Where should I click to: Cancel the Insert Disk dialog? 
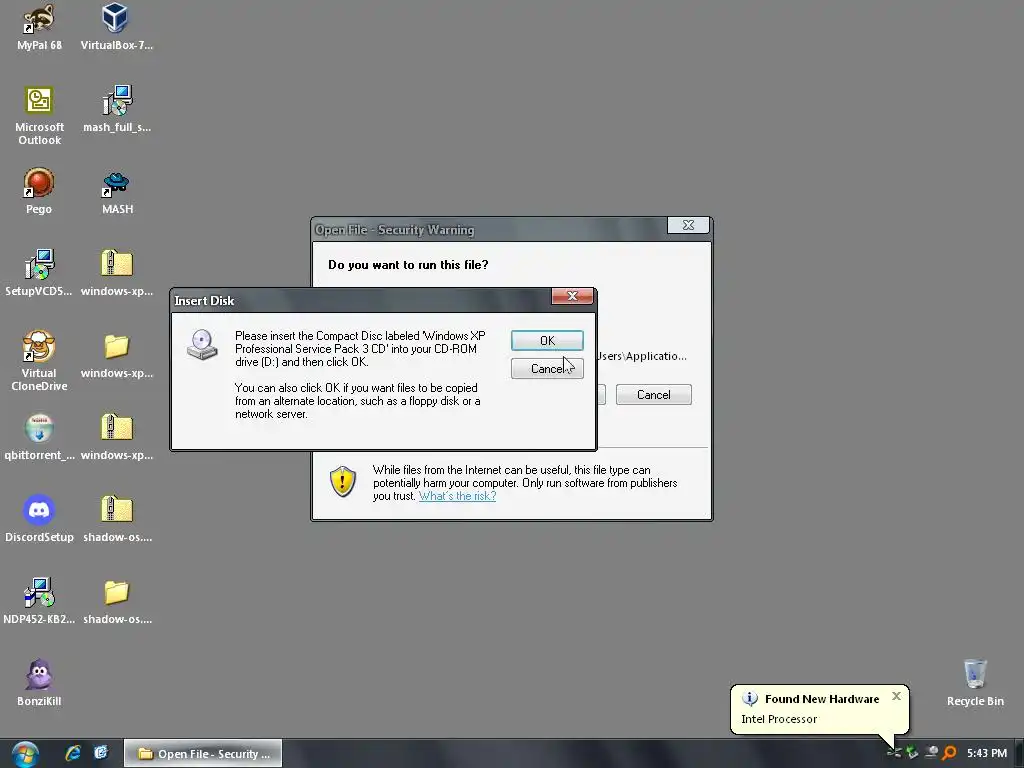click(547, 368)
